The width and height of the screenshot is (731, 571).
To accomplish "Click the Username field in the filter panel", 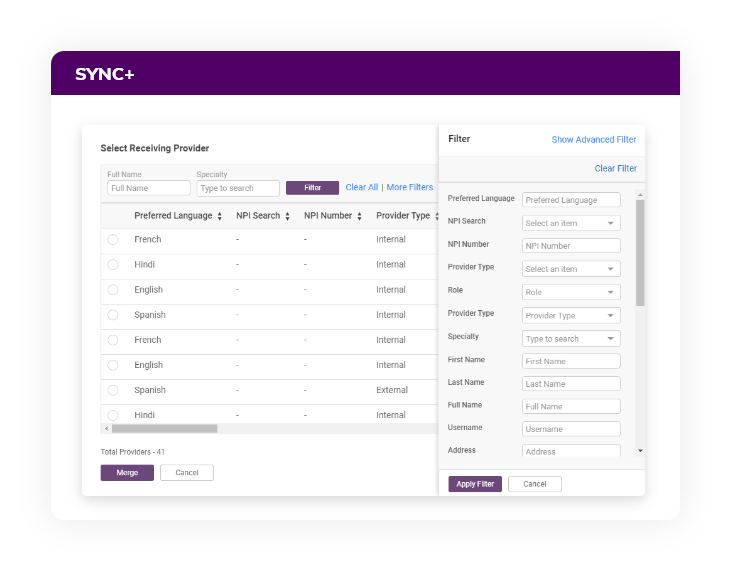I will coord(571,429).
